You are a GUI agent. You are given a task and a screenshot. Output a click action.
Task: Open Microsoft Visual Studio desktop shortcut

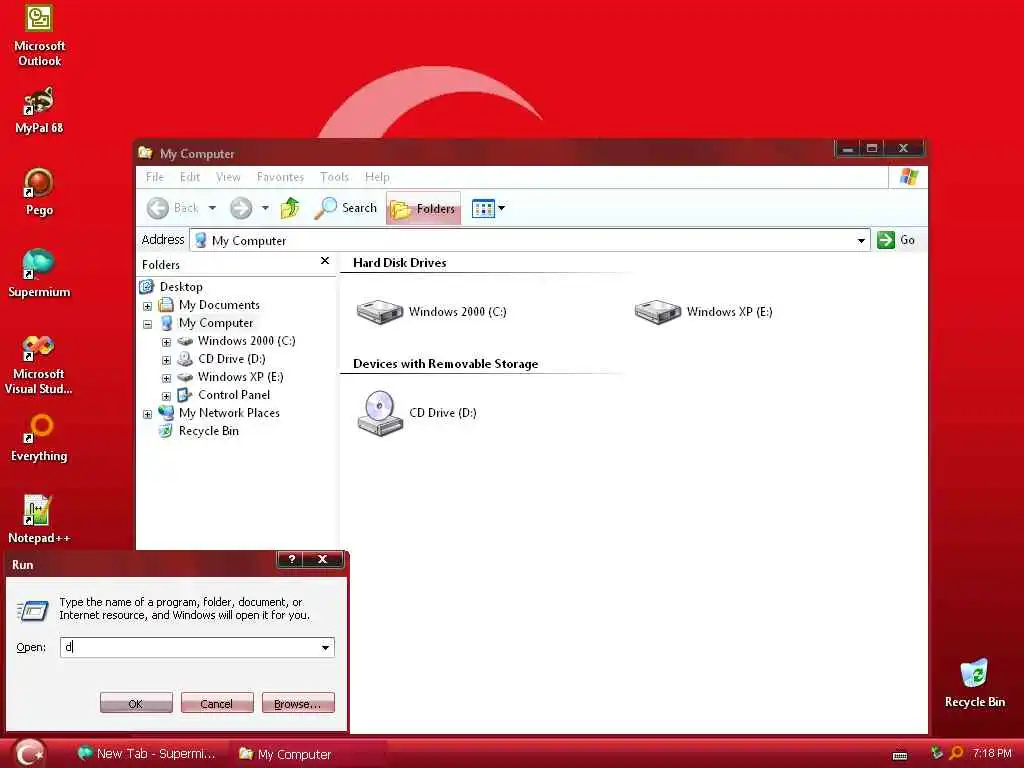[39, 364]
